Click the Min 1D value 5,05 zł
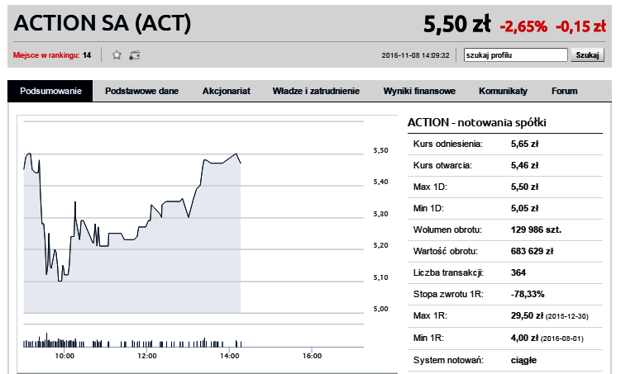640x374 pixels. 524,208
